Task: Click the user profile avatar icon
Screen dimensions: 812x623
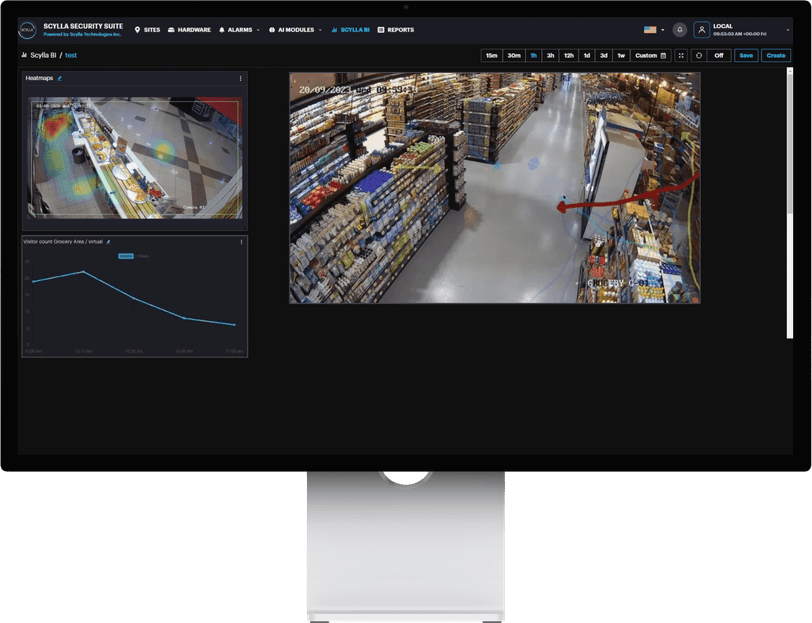Action: click(x=701, y=30)
